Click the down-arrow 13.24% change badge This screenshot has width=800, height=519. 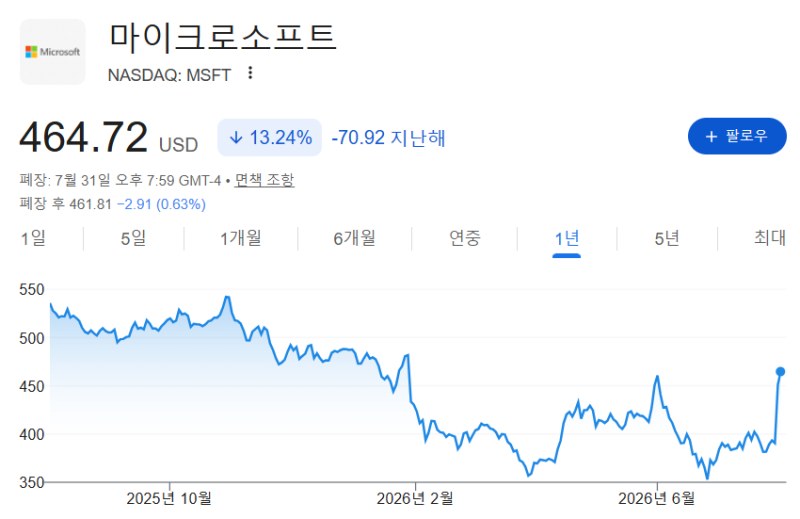click(x=269, y=137)
